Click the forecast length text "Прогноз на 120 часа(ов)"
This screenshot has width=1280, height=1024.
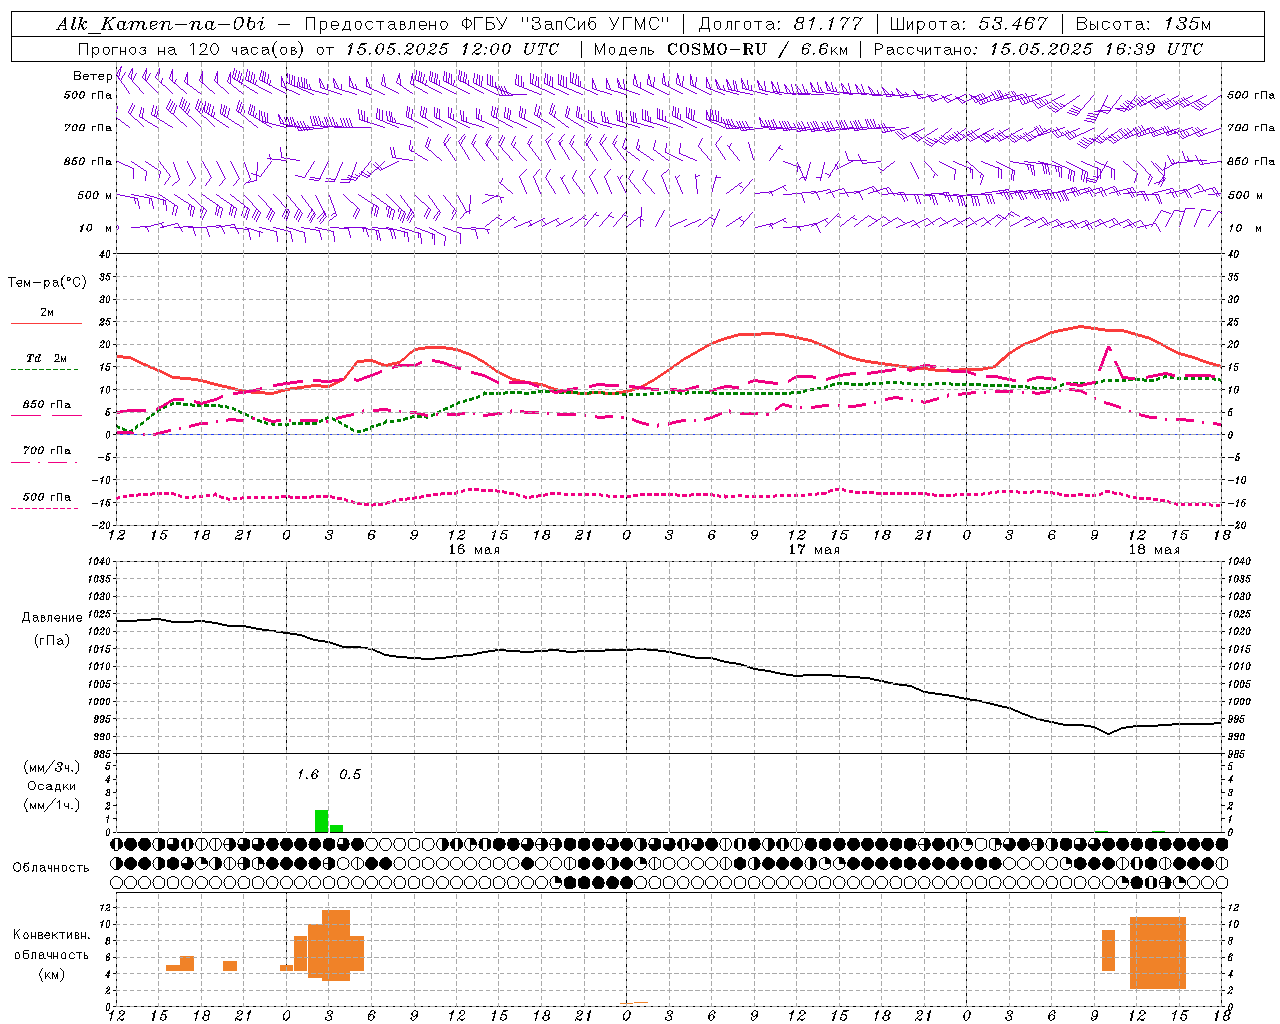(x=192, y=49)
